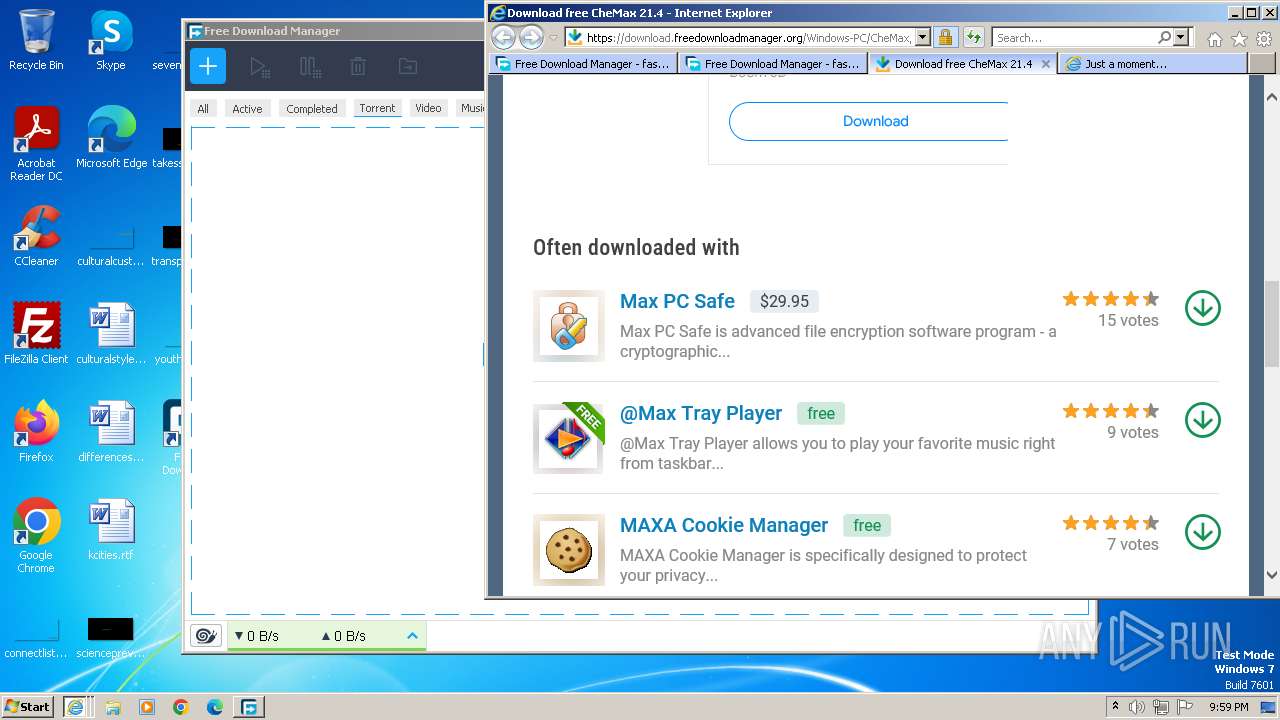Select the Active filter tab

point(247,108)
